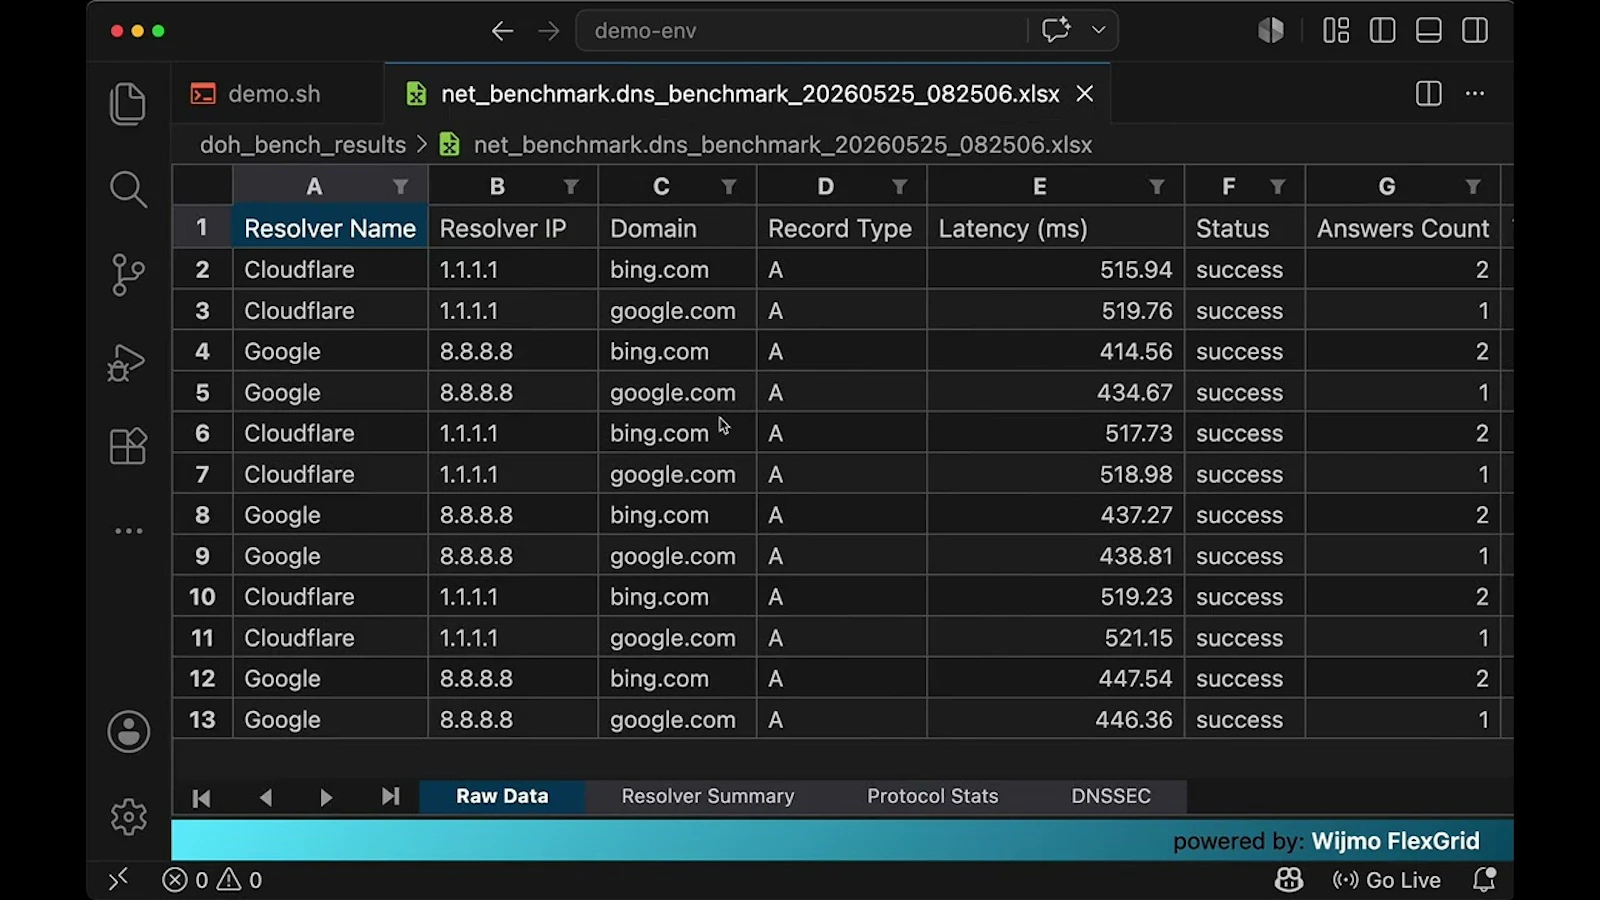Open the errors and warnings problems indicator
Viewport: 1600px width, 900px height.
click(212, 880)
